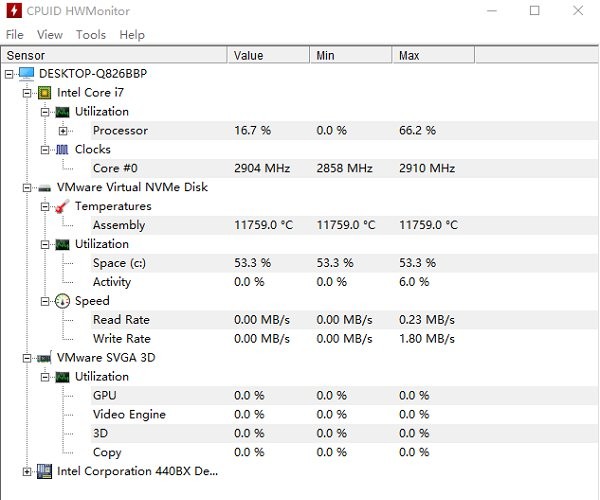Expand the Processor utilization node
Screen dimensions: 600x500
(x=63, y=131)
